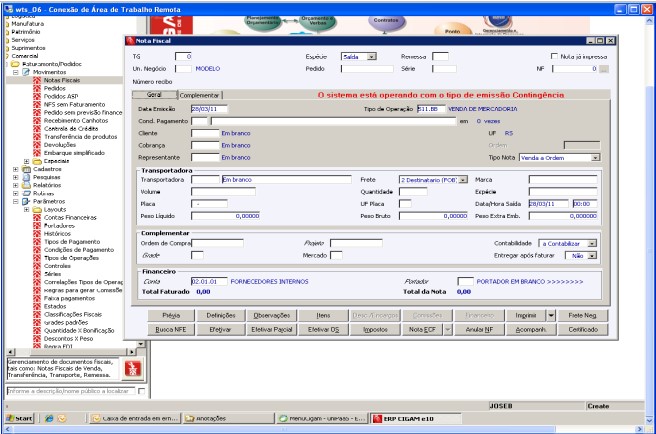Screen dimensions: 656x434
Task: Toggle the checkbox beside the search field
Action: [142, 391]
